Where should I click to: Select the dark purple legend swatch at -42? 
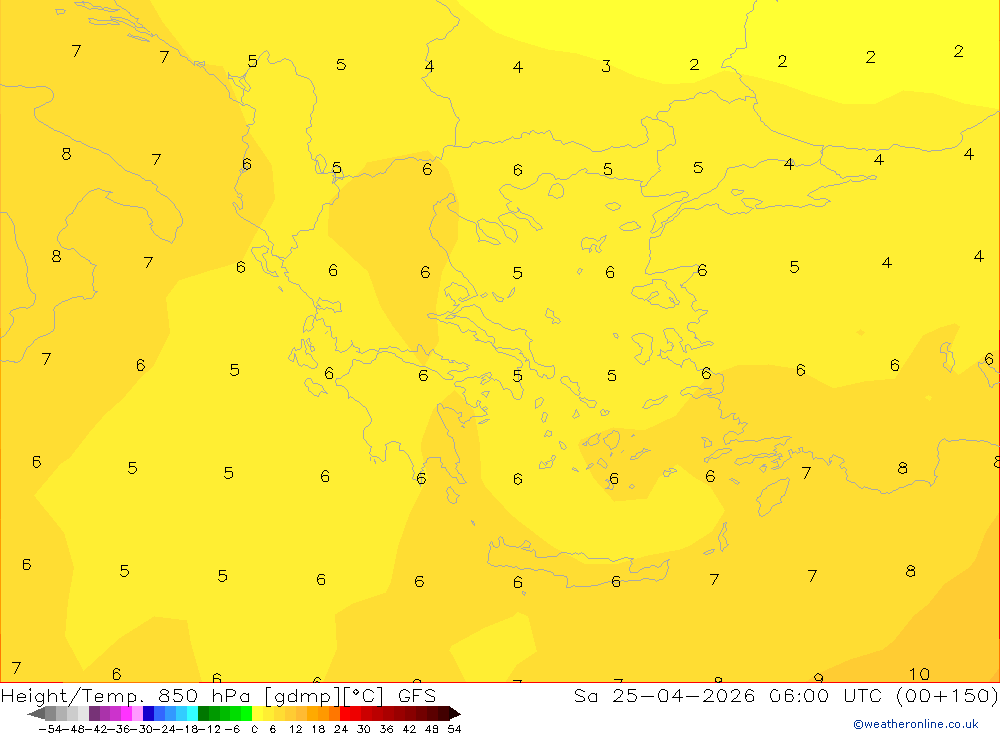click(94, 713)
